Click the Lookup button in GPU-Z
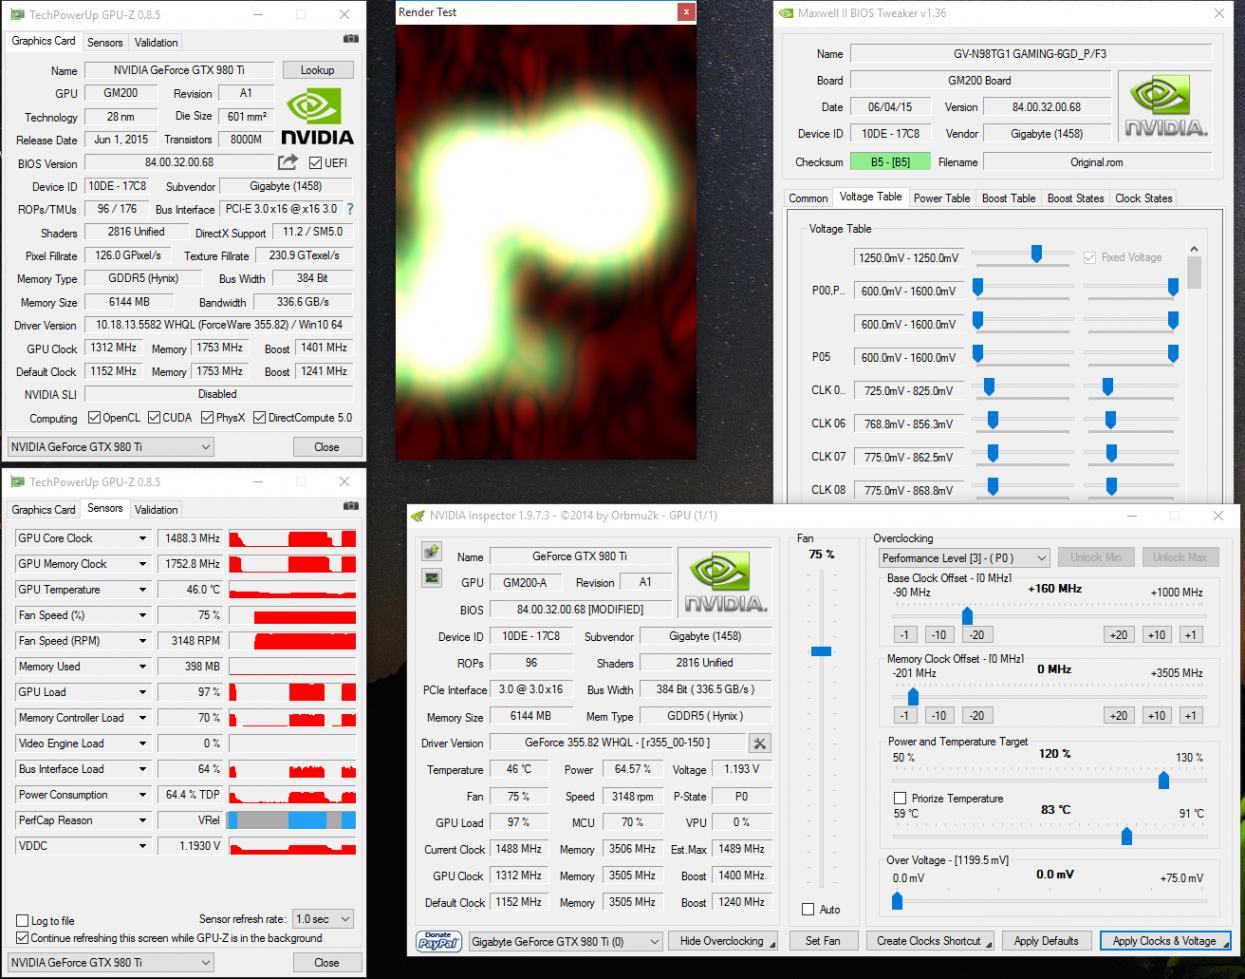The image size is (1245, 979). (x=317, y=70)
